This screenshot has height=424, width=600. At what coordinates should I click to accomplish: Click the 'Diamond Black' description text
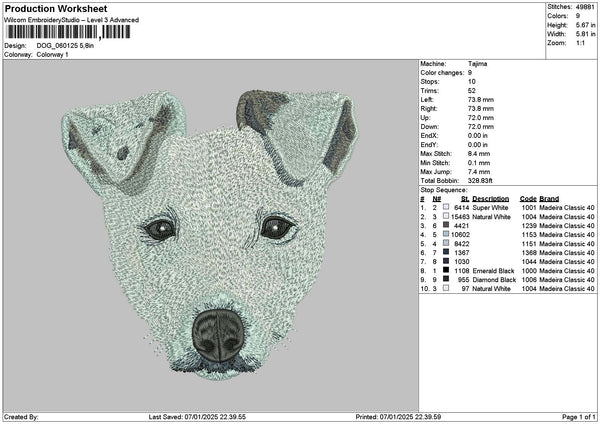pyautogui.click(x=494, y=280)
